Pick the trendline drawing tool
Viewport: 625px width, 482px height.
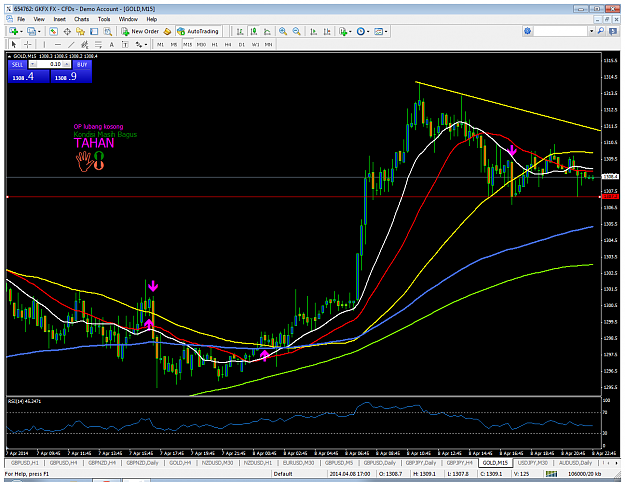[x=71, y=44]
